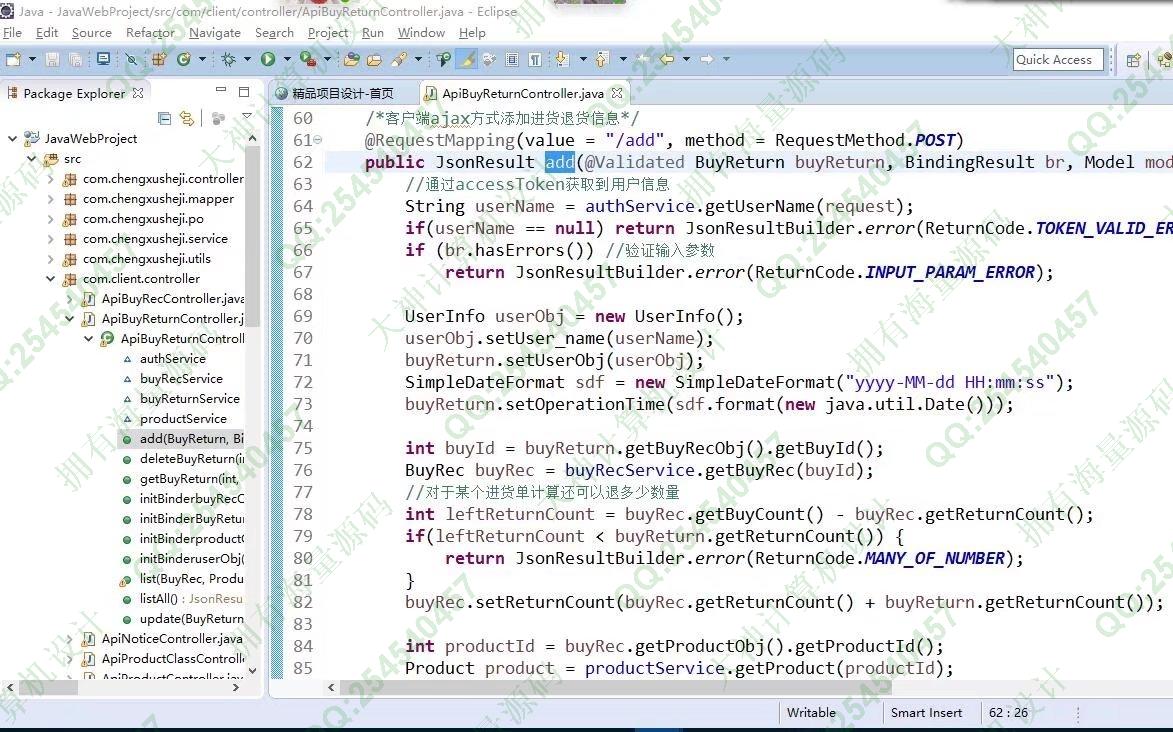Screen dimensions: 1173x732
Task: Click the Save All toolbar icon
Action: click(76, 59)
